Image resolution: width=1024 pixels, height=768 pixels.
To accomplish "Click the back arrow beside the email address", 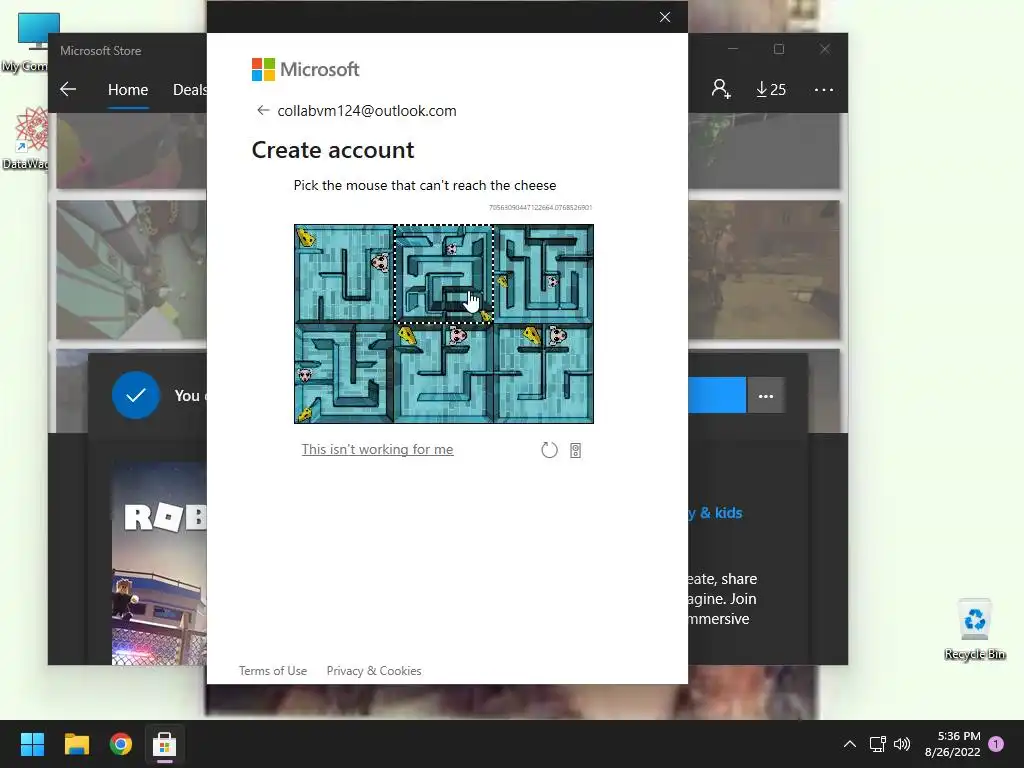I will point(263,110).
